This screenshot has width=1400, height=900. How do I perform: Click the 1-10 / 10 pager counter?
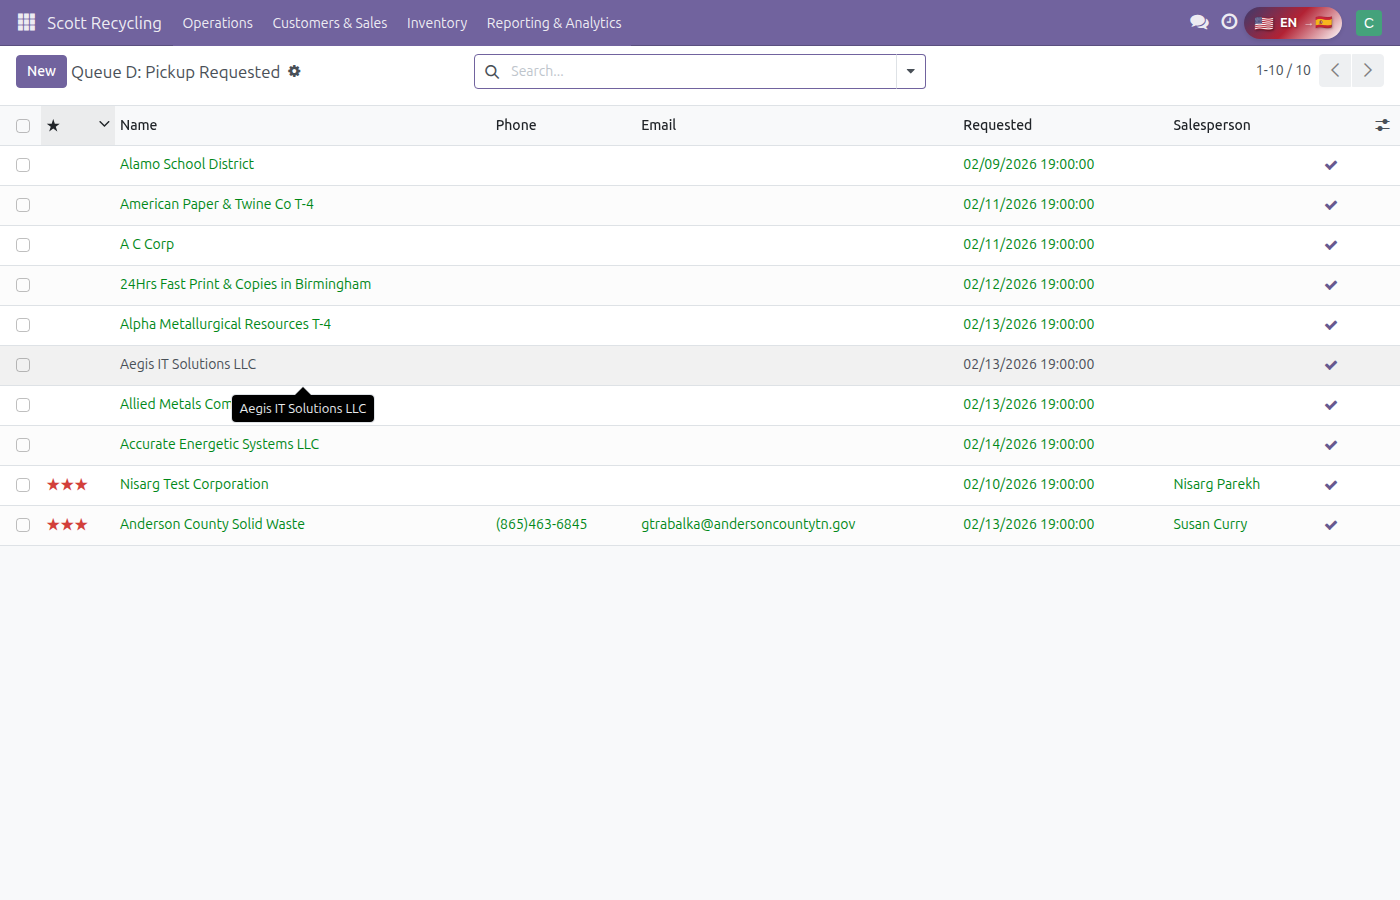pos(1283,71)
